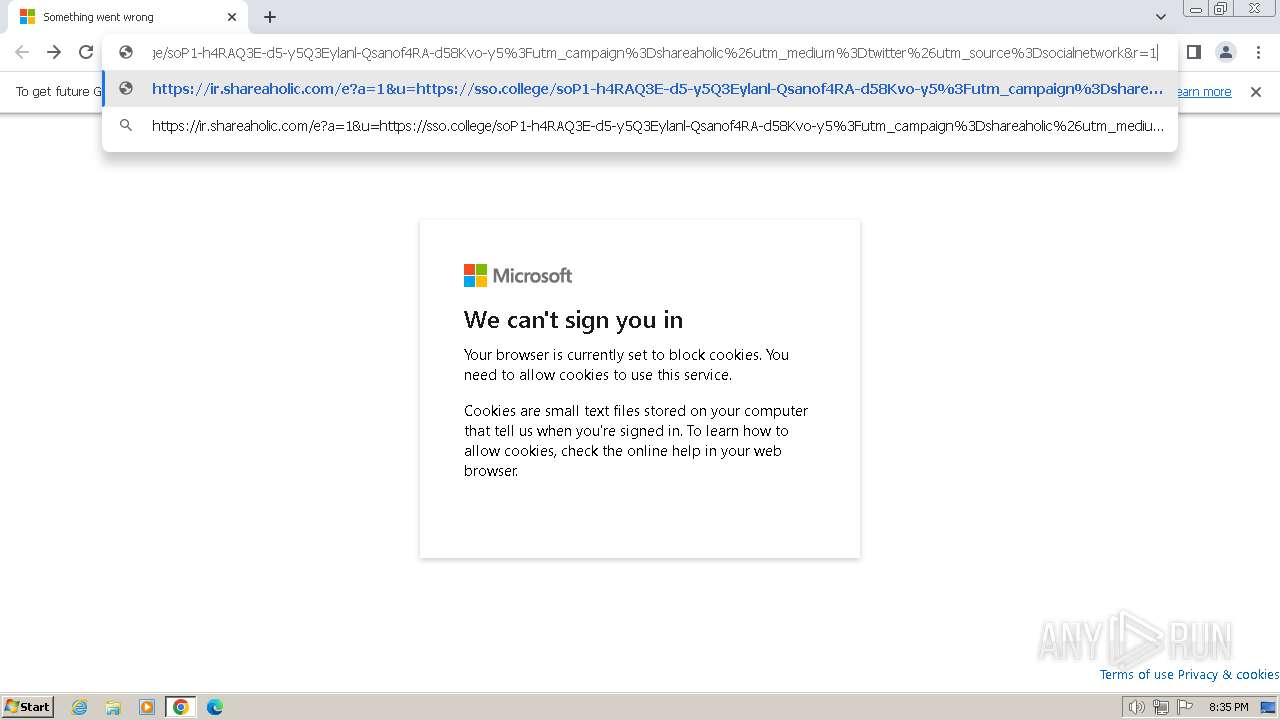Click in the address bar URL field
The width and height of the screenshot is (1280, 720).
click(654, 52)
